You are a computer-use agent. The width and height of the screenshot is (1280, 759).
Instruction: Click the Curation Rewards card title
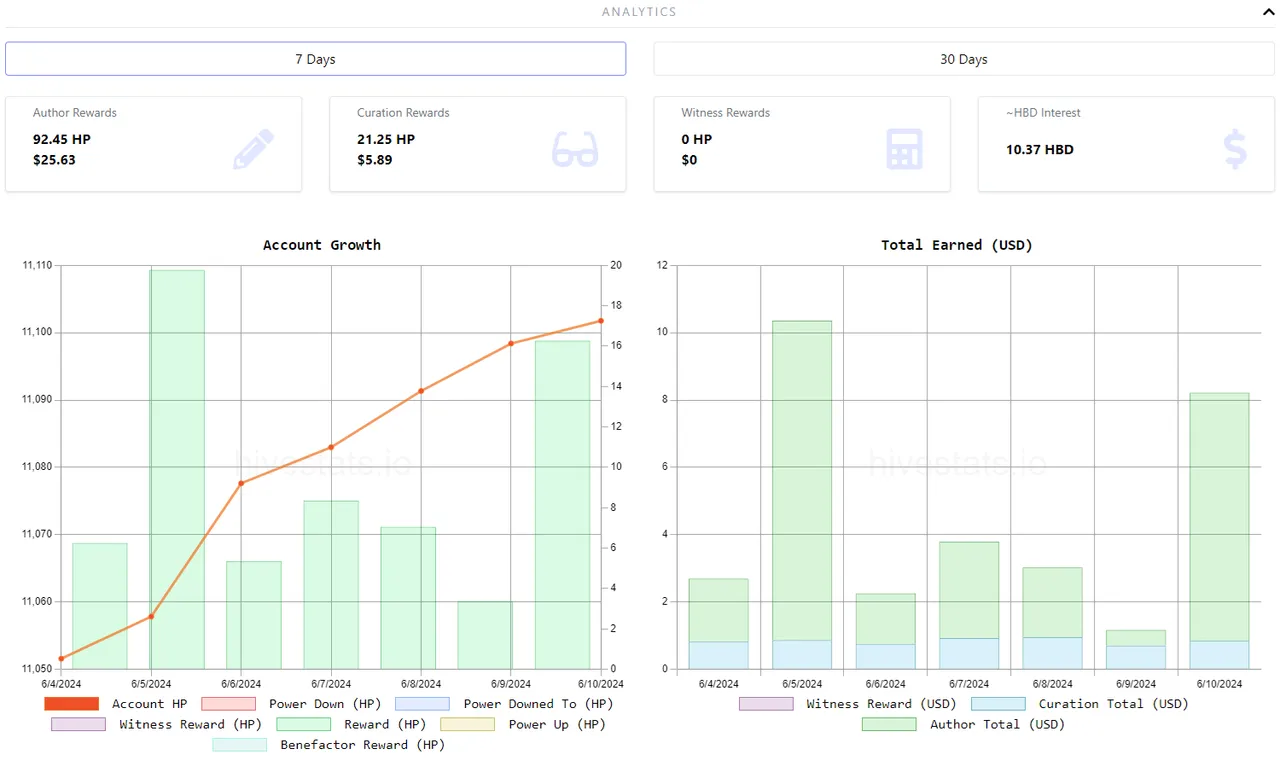point(403,113)
